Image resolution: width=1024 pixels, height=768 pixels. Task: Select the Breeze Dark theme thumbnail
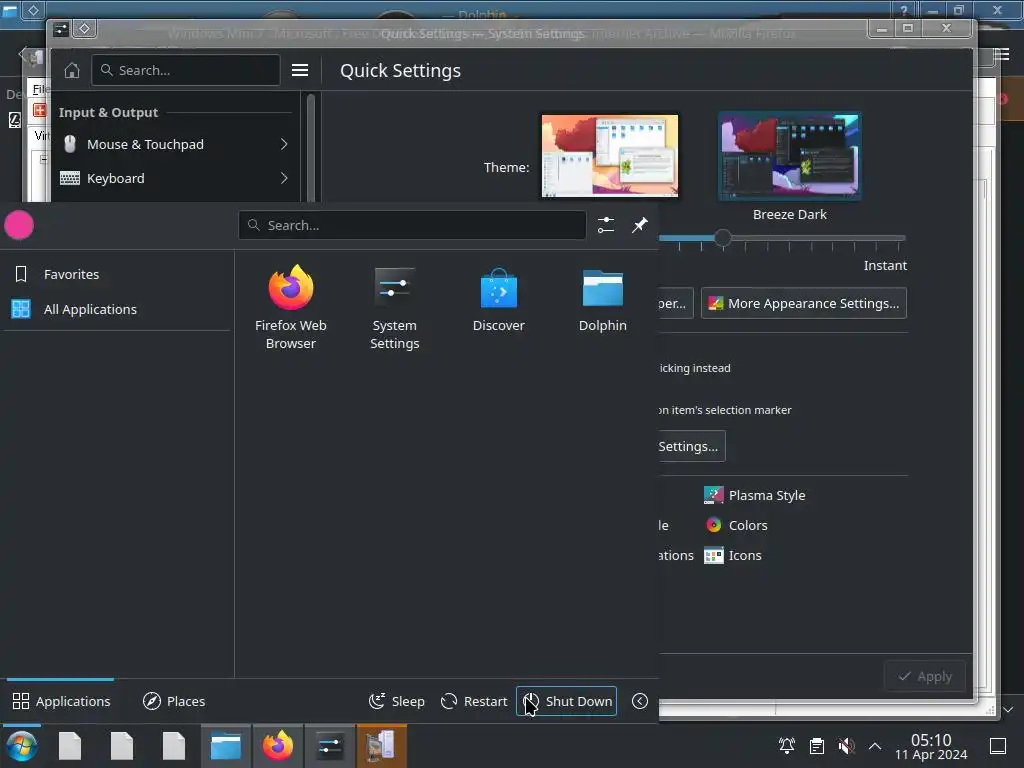(x=790, y=155)
